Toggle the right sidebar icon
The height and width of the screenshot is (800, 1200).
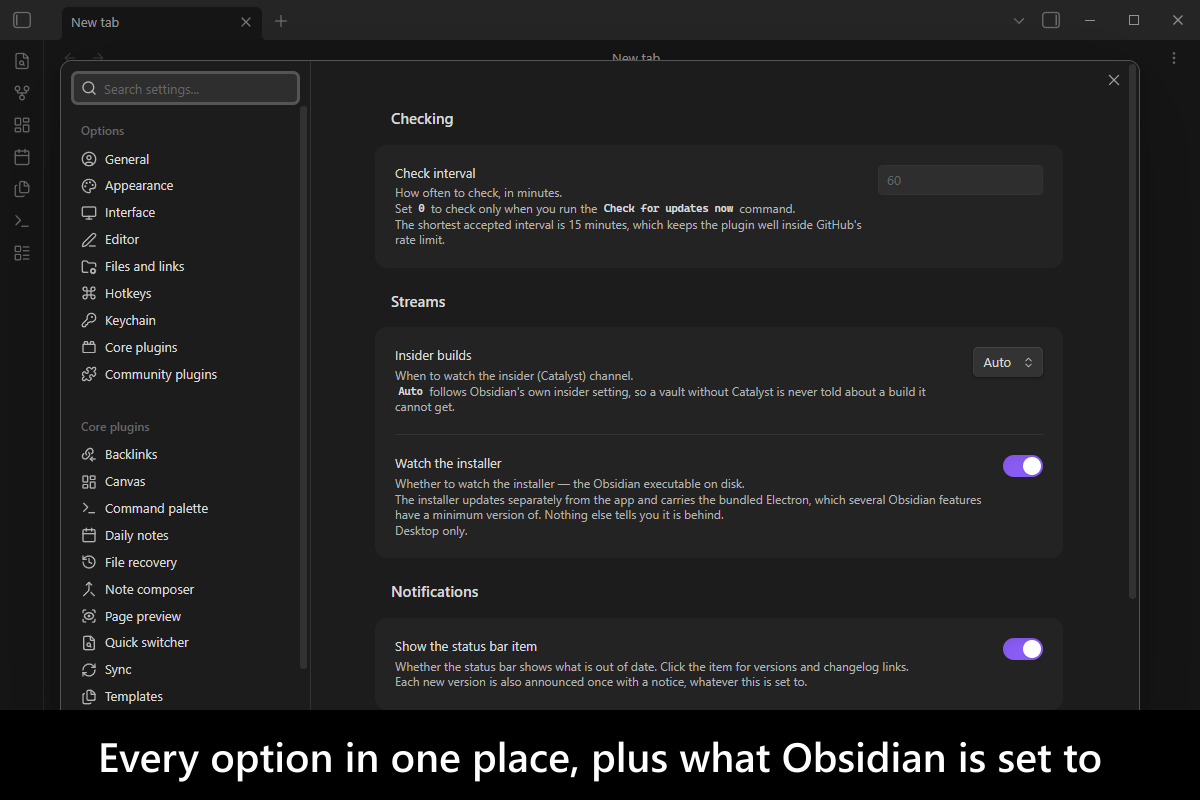tap(1051, 20)
